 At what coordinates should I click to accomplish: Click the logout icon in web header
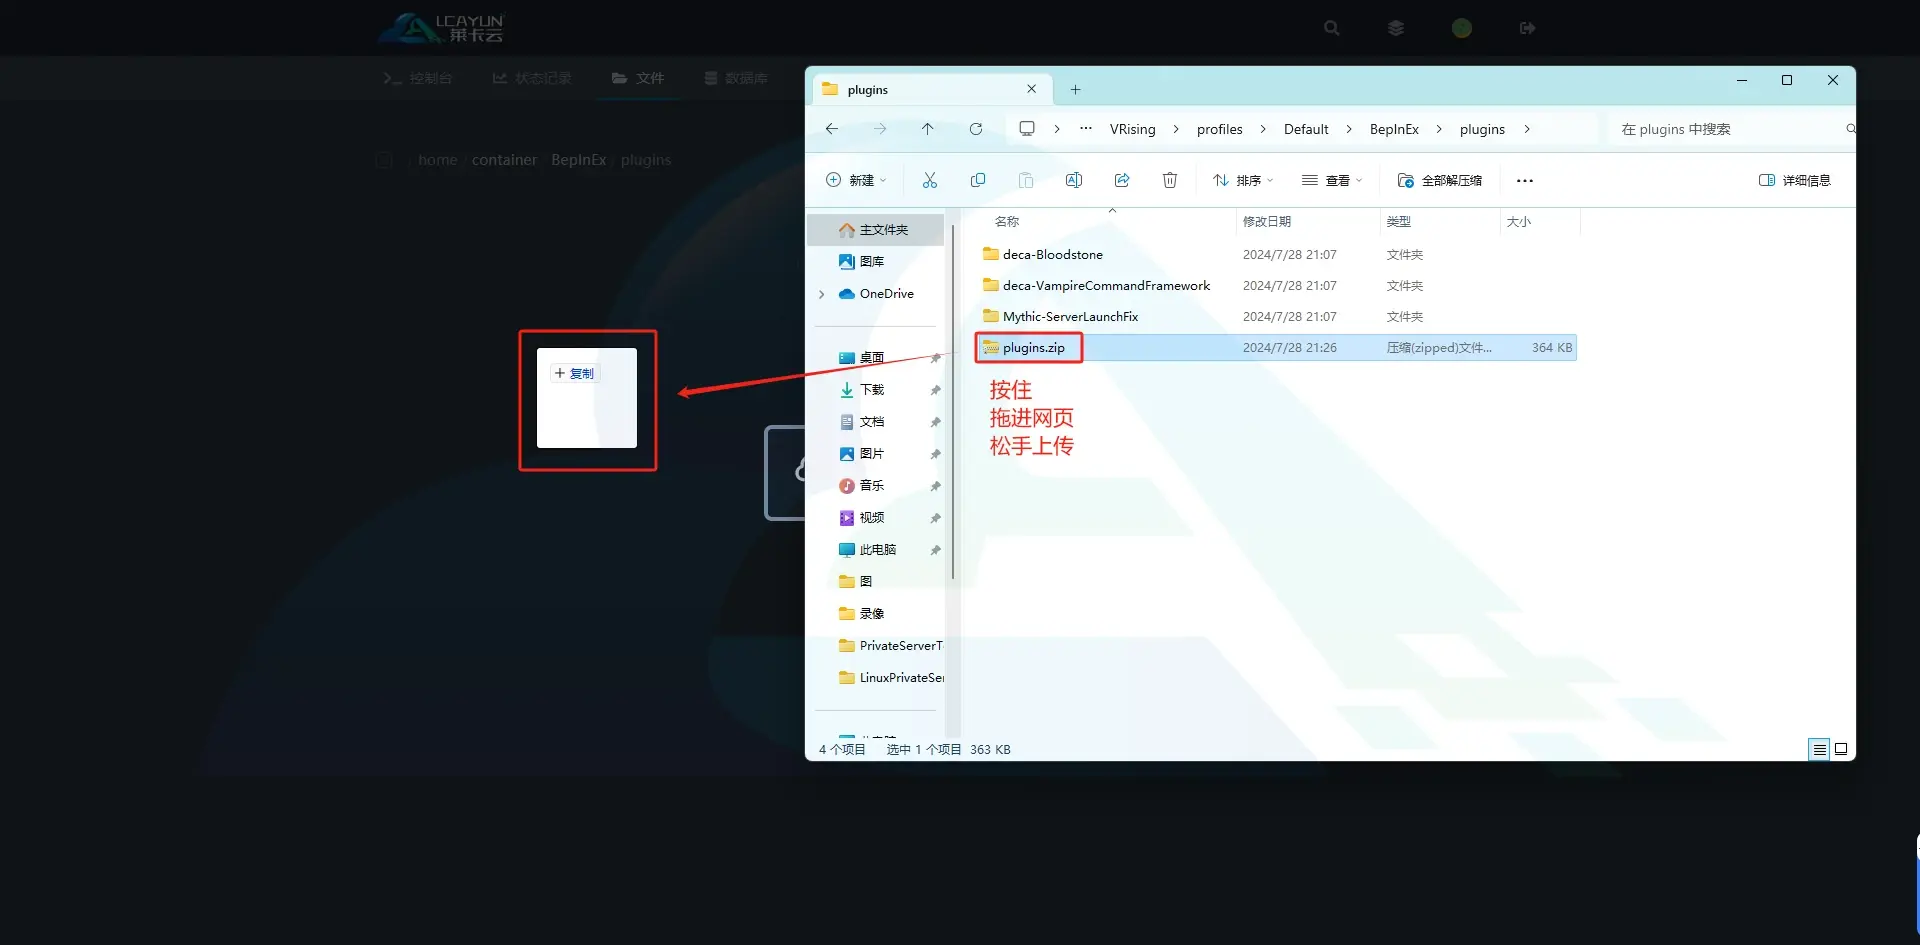[1527, 28]
